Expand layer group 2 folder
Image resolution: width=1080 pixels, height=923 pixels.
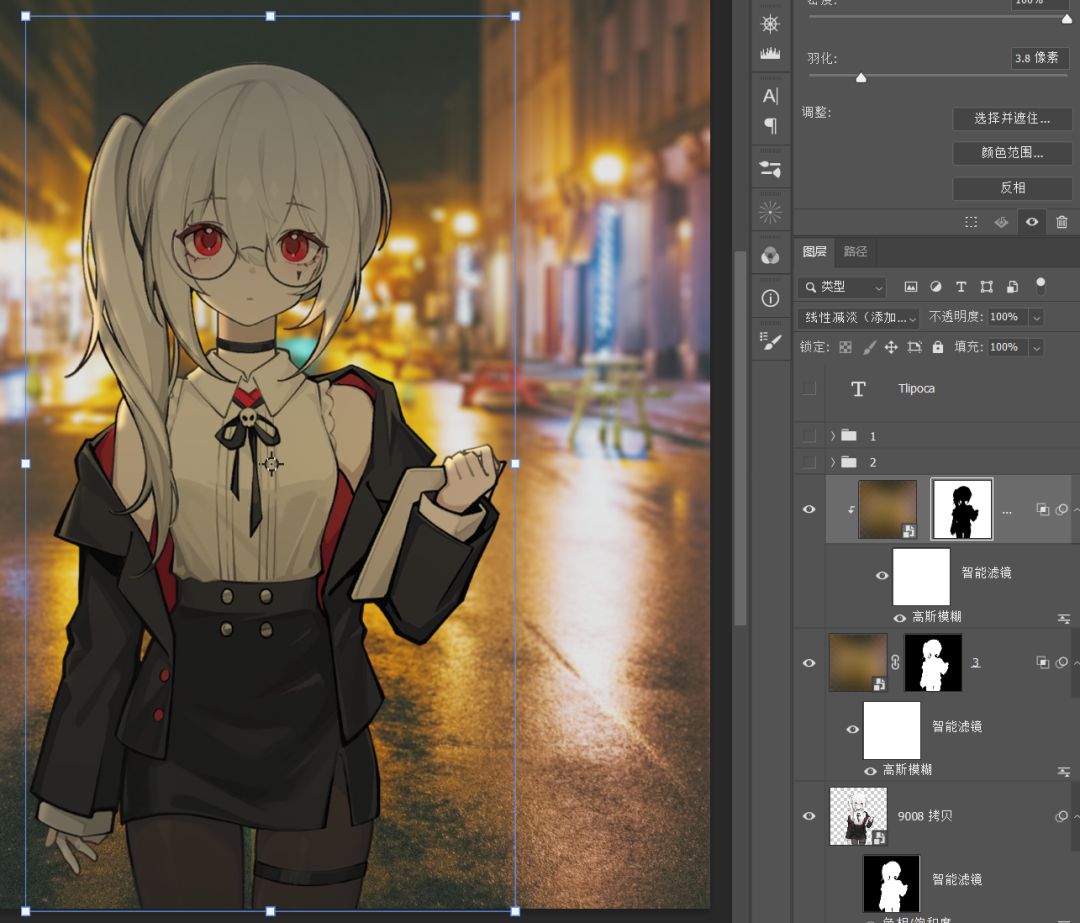click(833, 462)
